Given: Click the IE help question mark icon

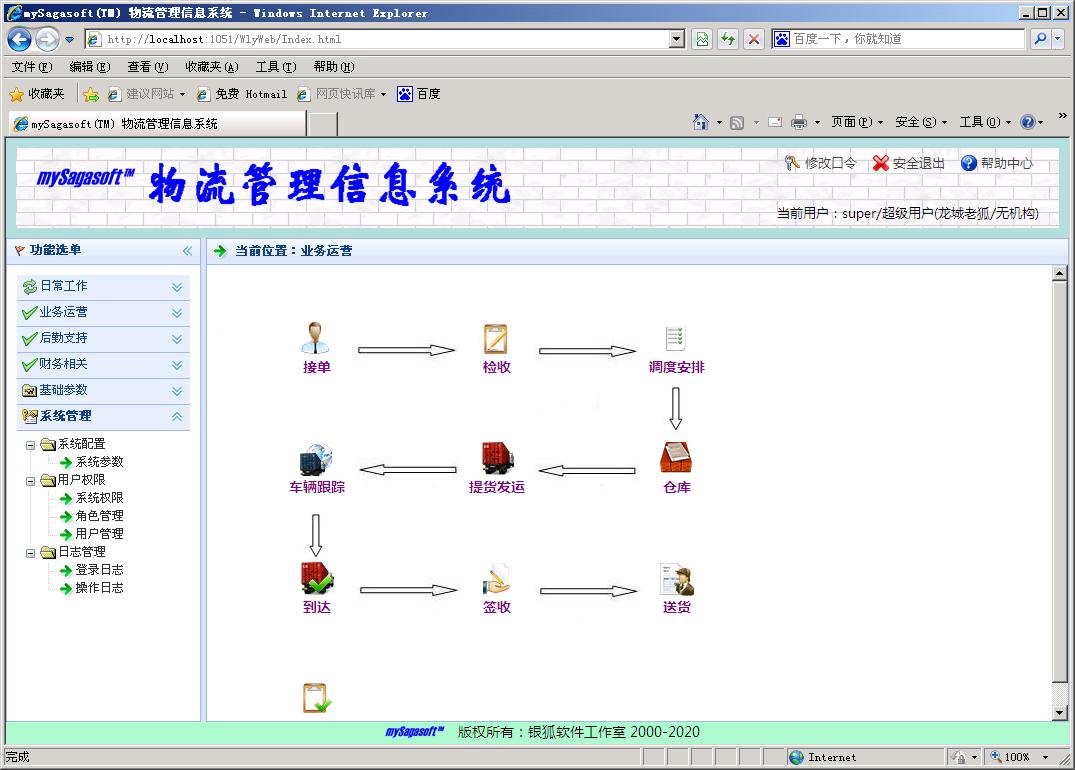Looking at the screenshot, I should click(1027, 122).
